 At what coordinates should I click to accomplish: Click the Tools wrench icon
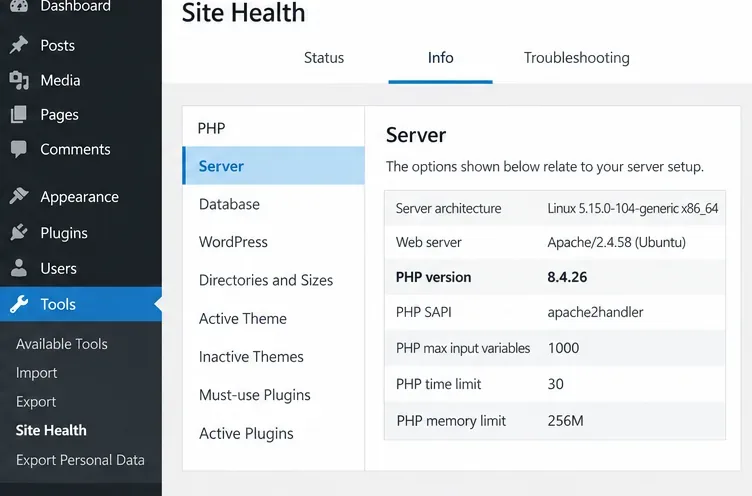point(19,304)
